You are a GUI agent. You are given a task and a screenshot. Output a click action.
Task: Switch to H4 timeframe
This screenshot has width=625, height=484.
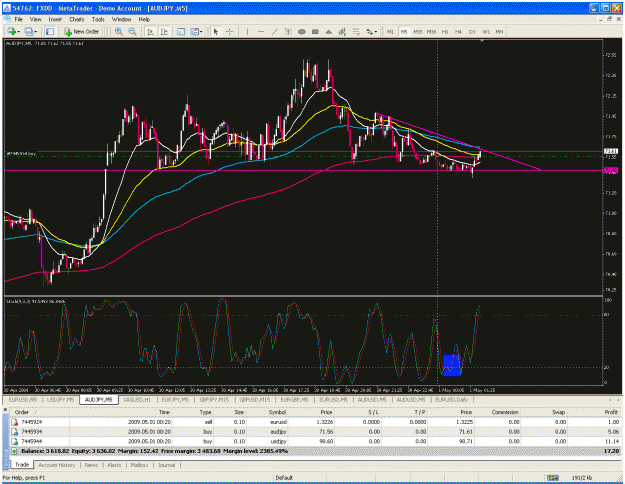[x=458, y=31]
